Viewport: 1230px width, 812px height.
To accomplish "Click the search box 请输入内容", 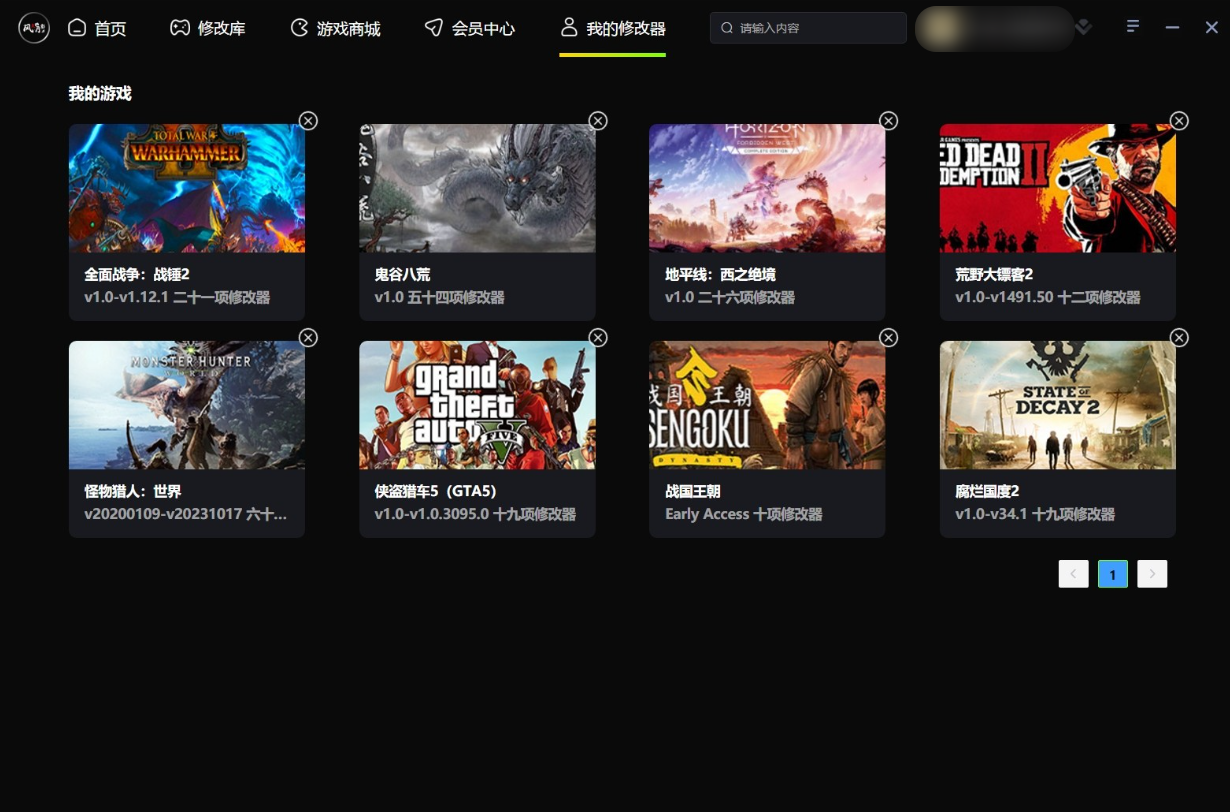I will tap(808, 28).
